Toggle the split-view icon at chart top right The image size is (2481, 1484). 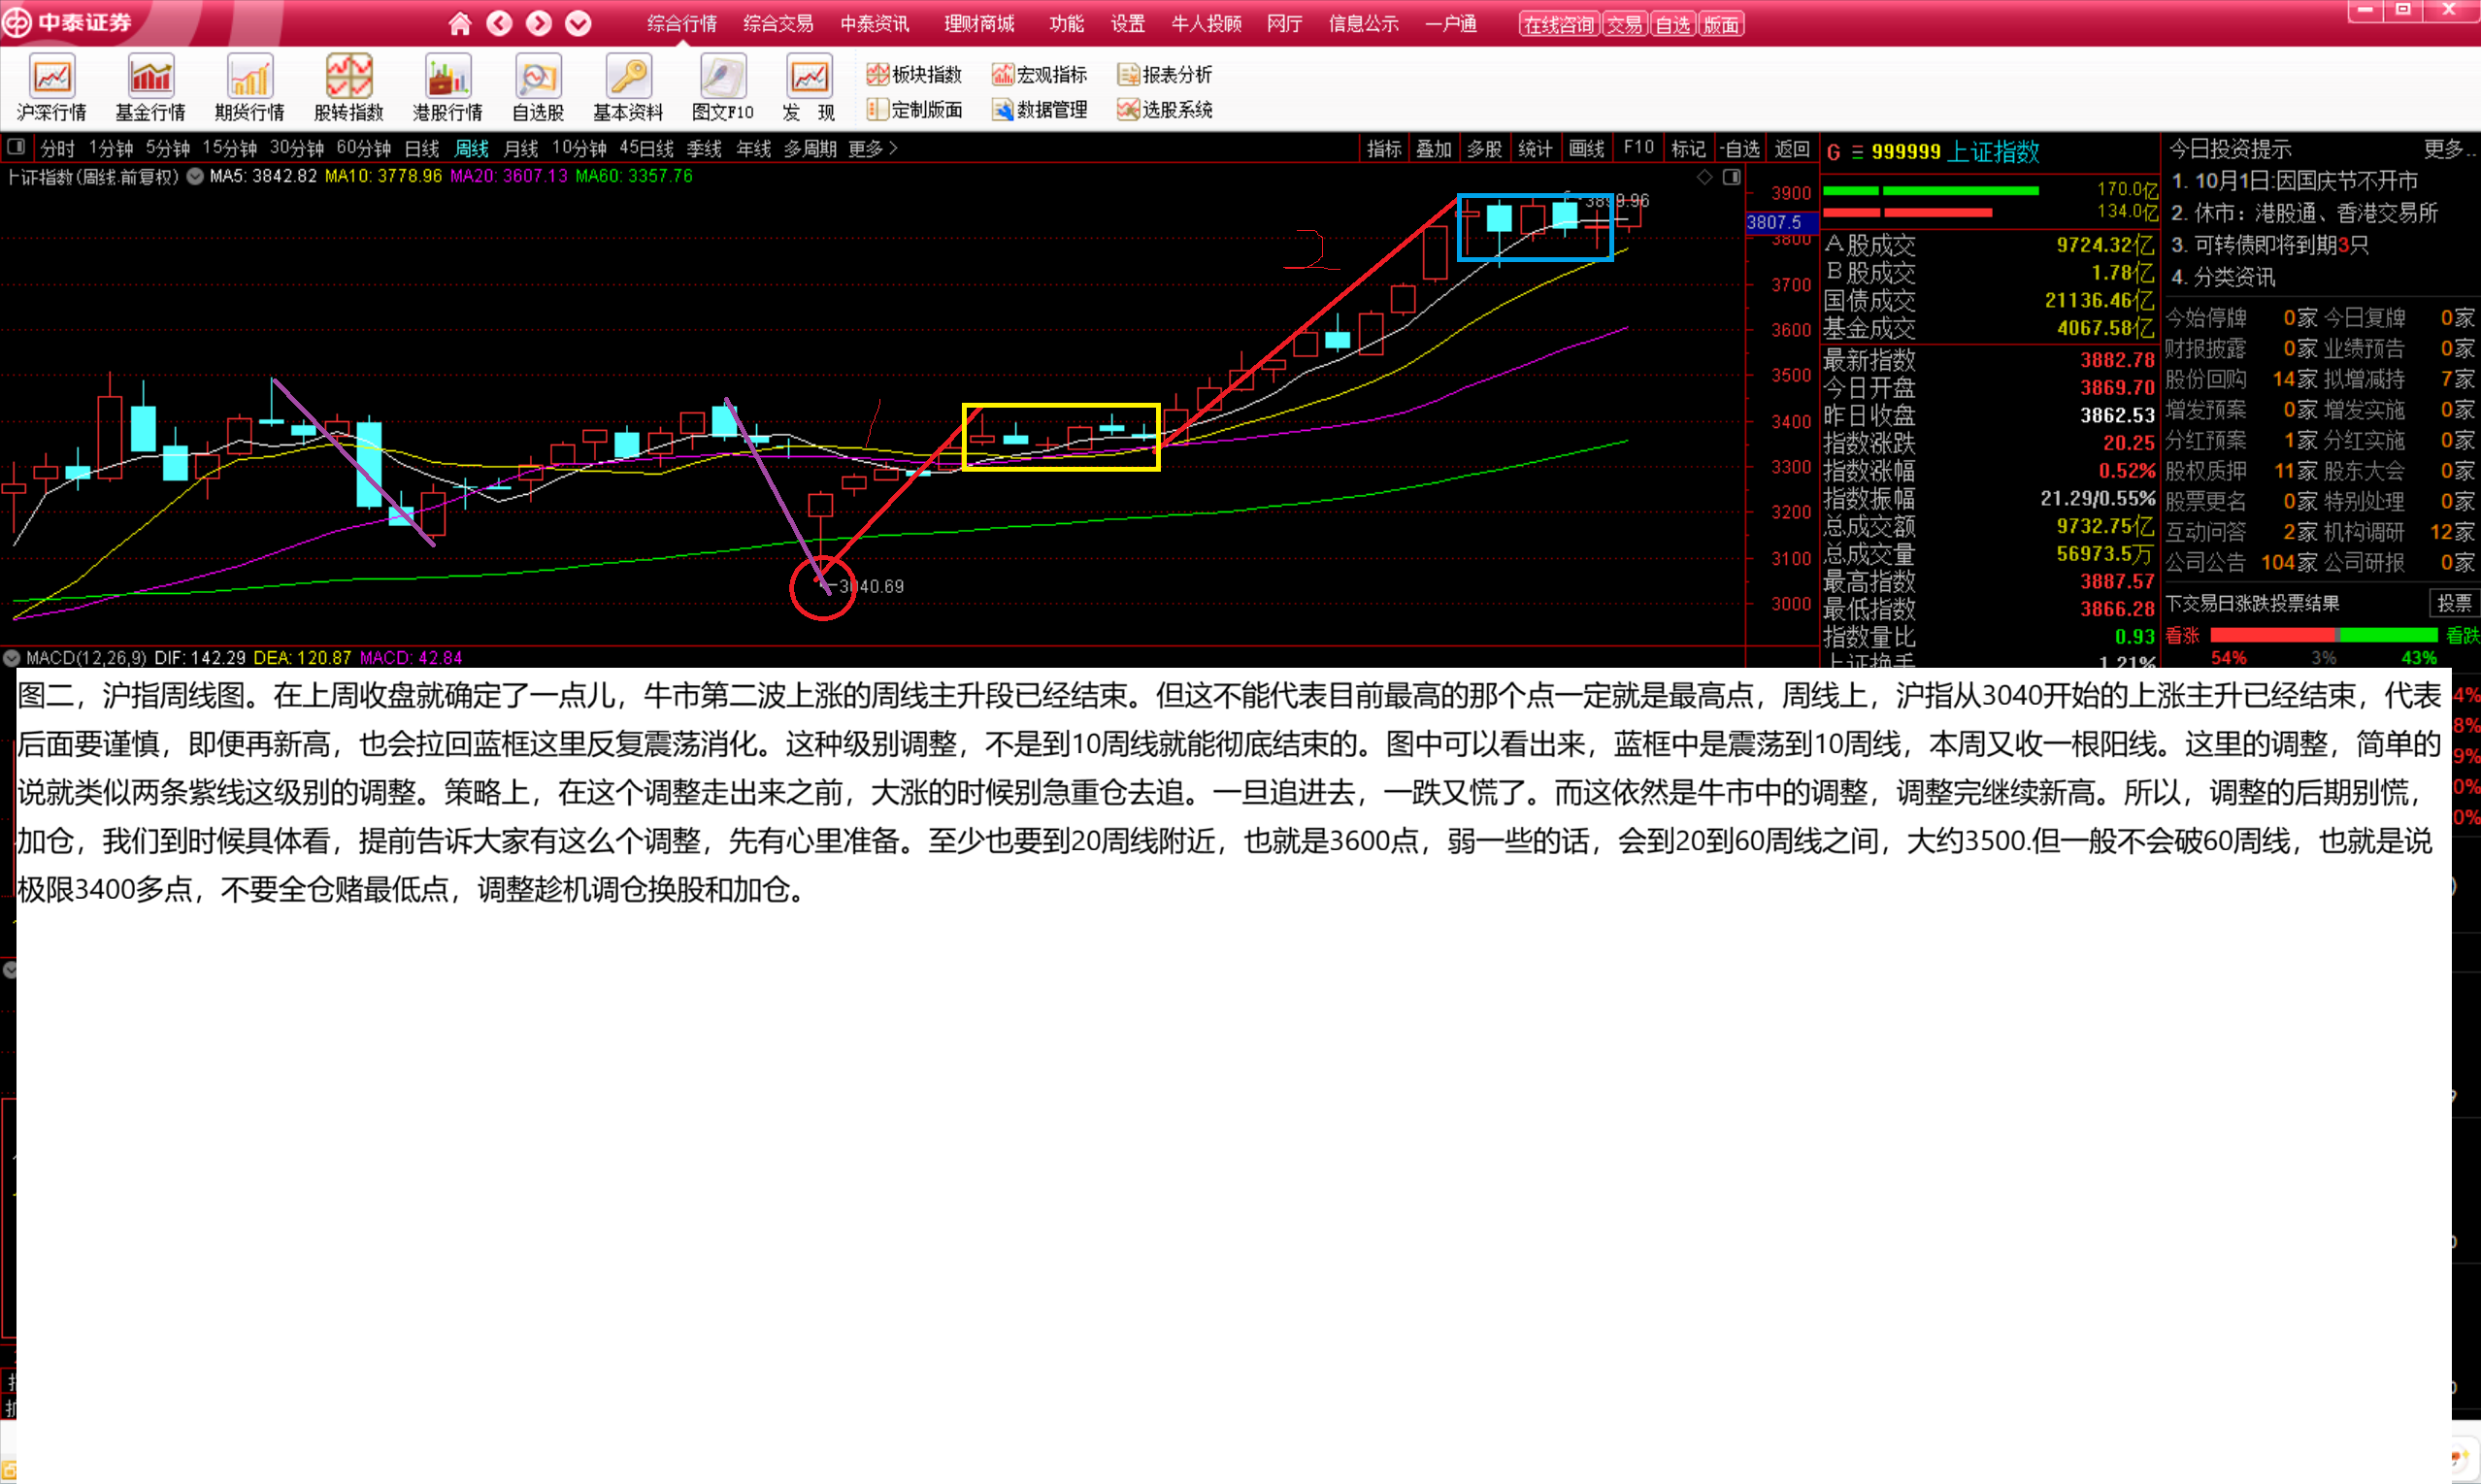(x=1732, y=177)
